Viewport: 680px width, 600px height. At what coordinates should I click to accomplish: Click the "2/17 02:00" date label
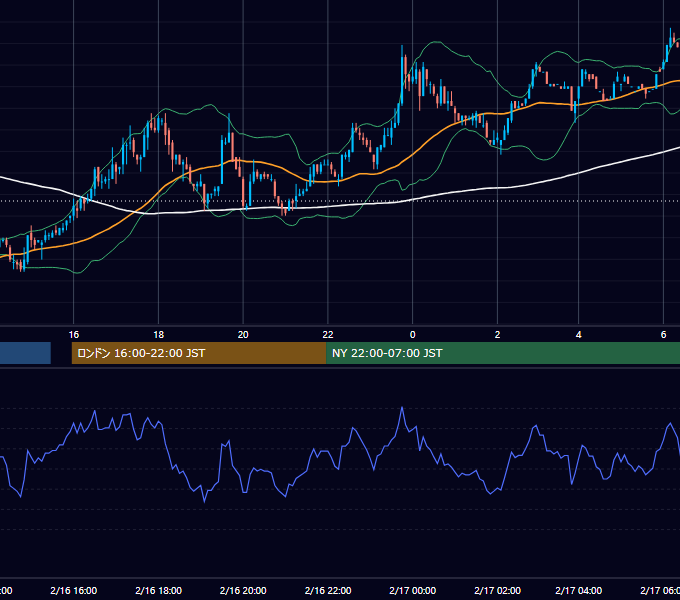pos(497,590)
